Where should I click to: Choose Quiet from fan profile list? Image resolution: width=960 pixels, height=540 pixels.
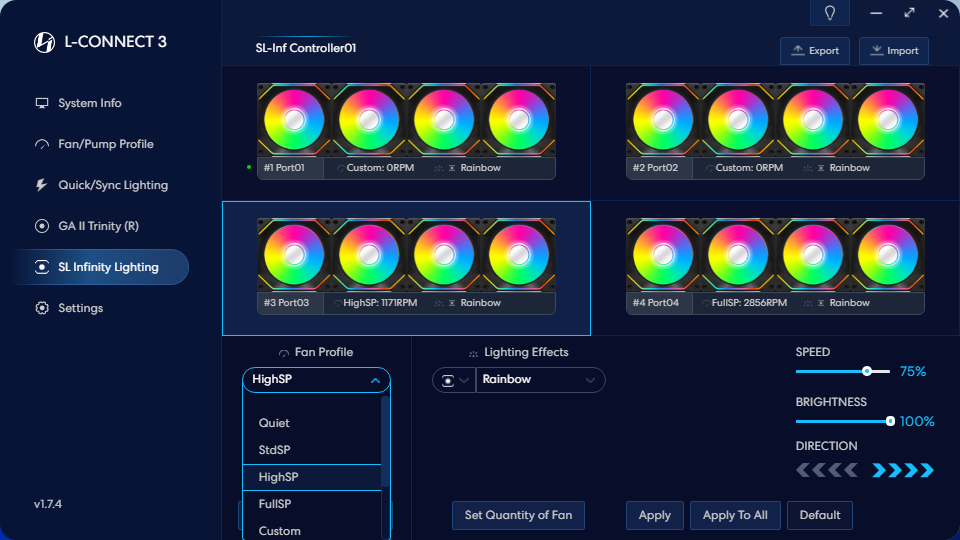coord(312,423)
